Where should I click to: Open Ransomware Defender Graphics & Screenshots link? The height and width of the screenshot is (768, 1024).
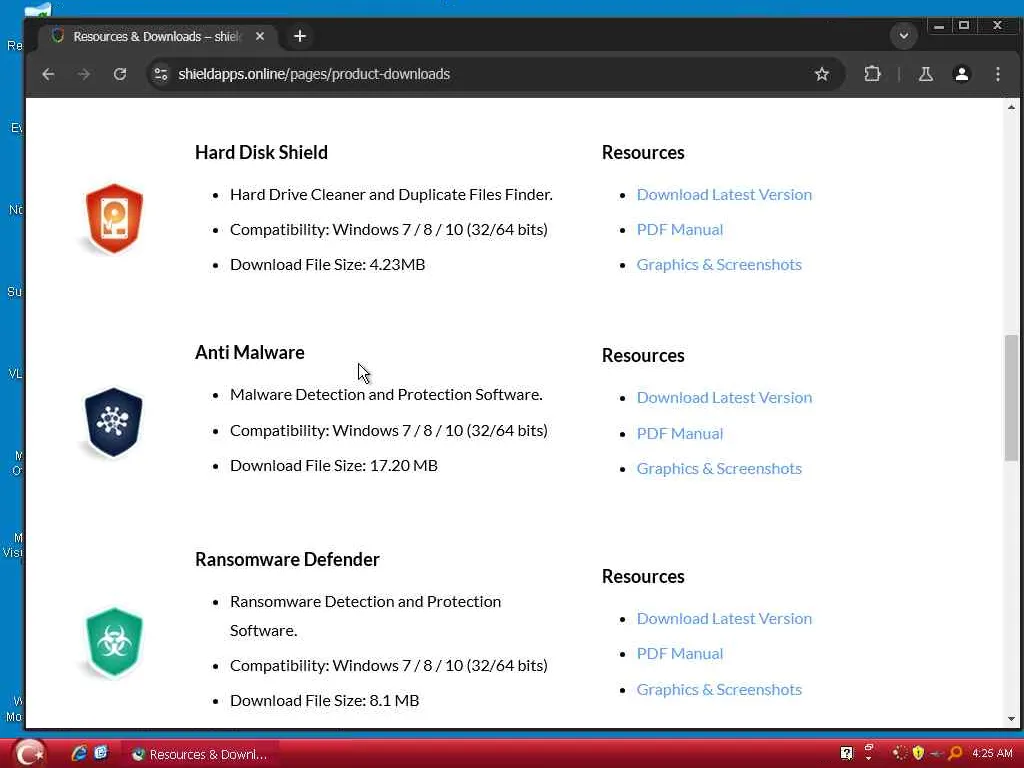coord(719,689)
